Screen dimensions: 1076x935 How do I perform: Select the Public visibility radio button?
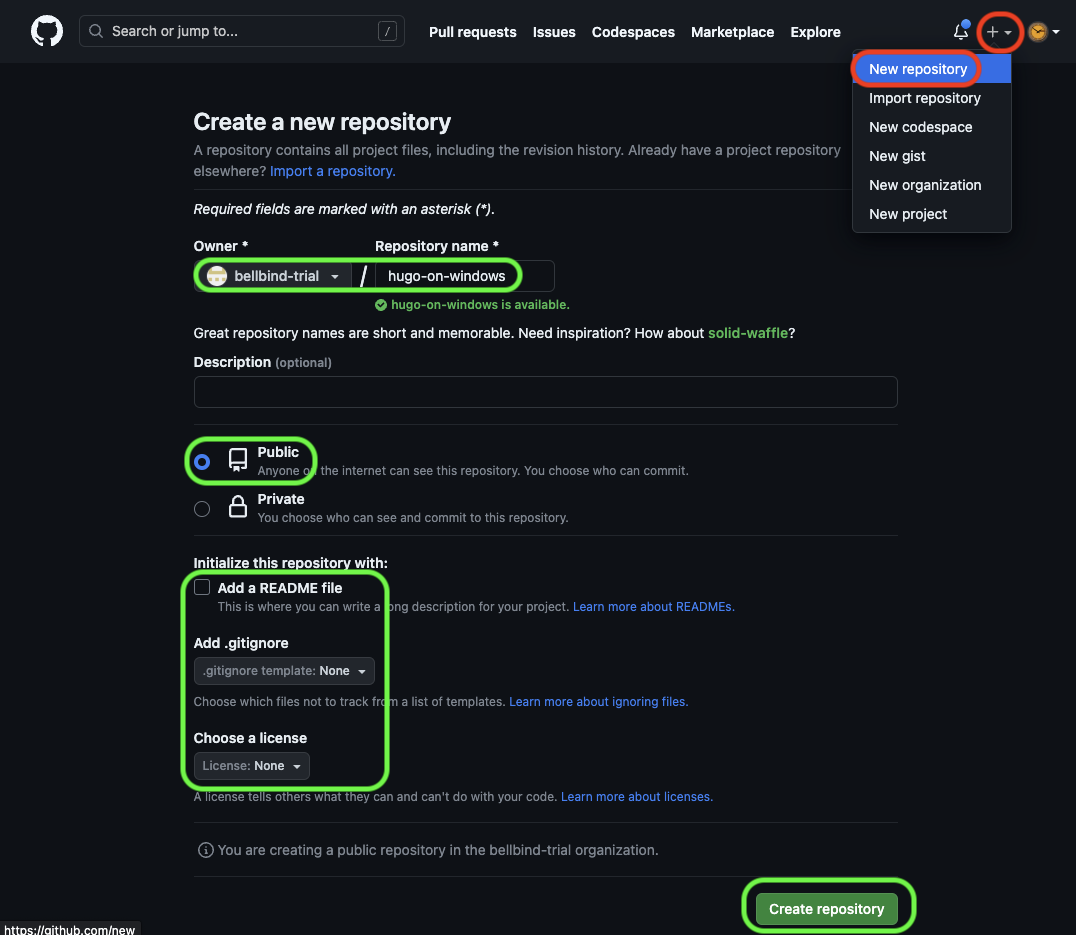tap(202, 462)
